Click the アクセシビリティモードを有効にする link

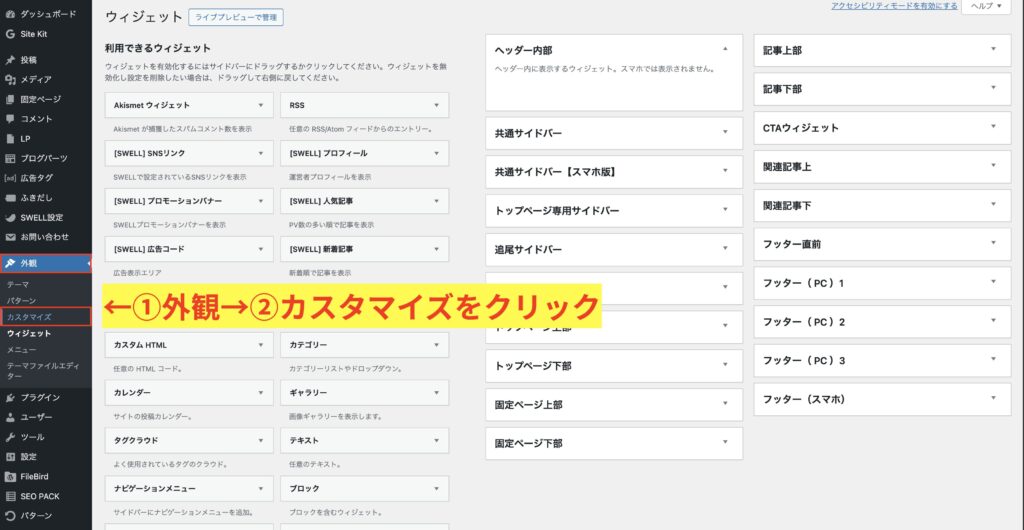pos(892,6)
